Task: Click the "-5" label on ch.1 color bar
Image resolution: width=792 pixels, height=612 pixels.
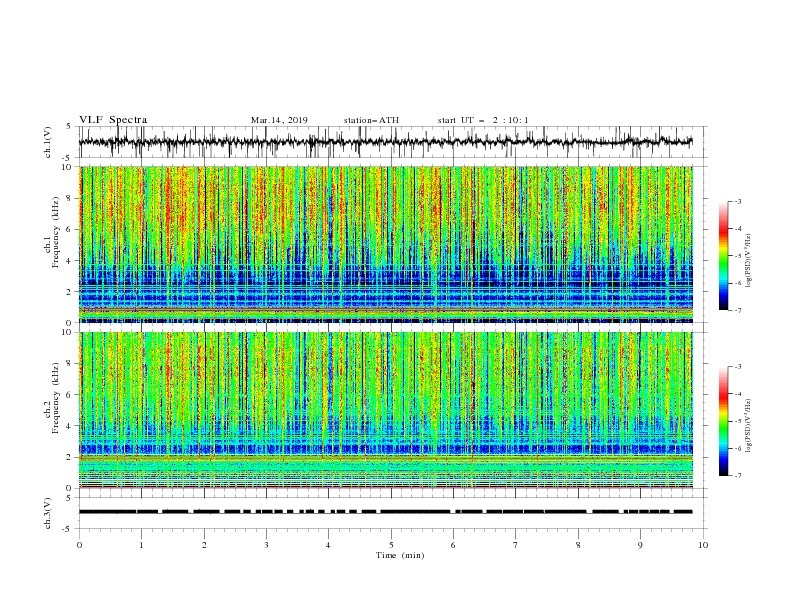Action: pyautogui.click(x=737, y=256)
